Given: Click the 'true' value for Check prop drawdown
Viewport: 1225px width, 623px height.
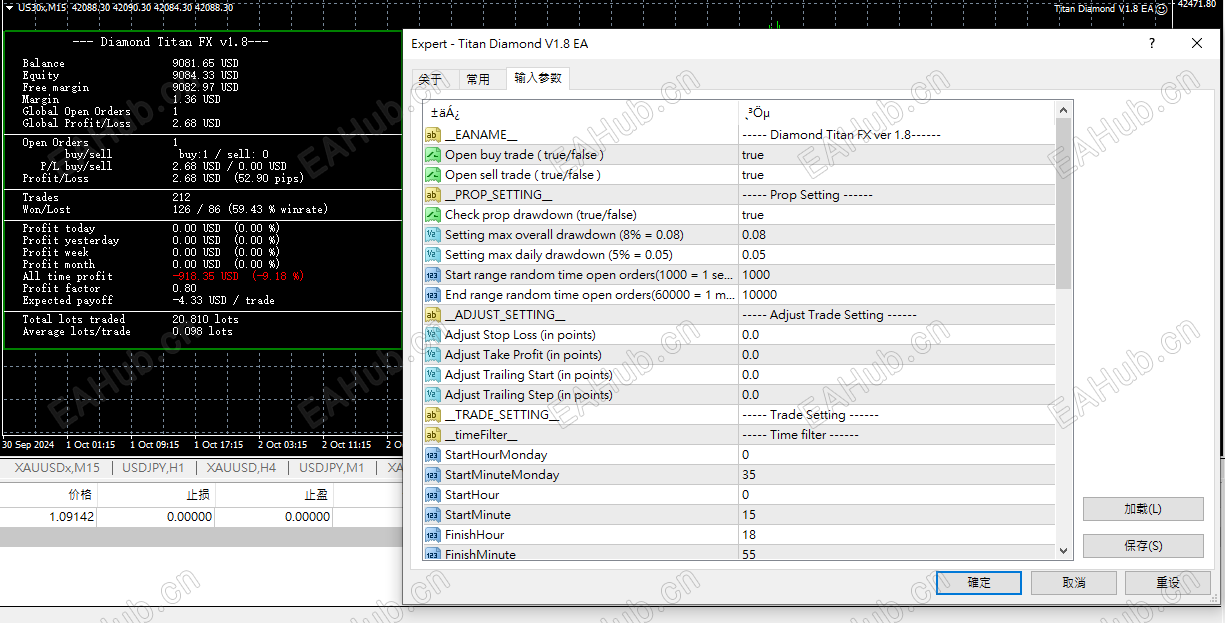Looking at the screenshot, I should point(753,215).
